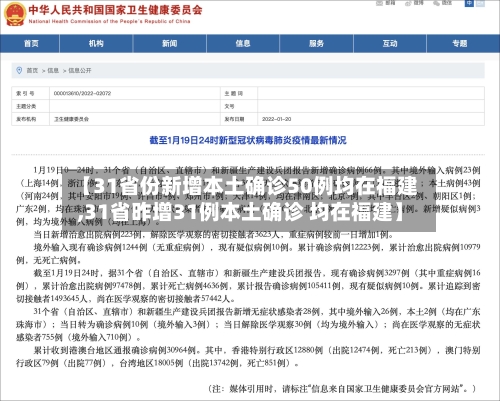
Task: Open the 首页 navigation tab
Action: coord(31,43)
